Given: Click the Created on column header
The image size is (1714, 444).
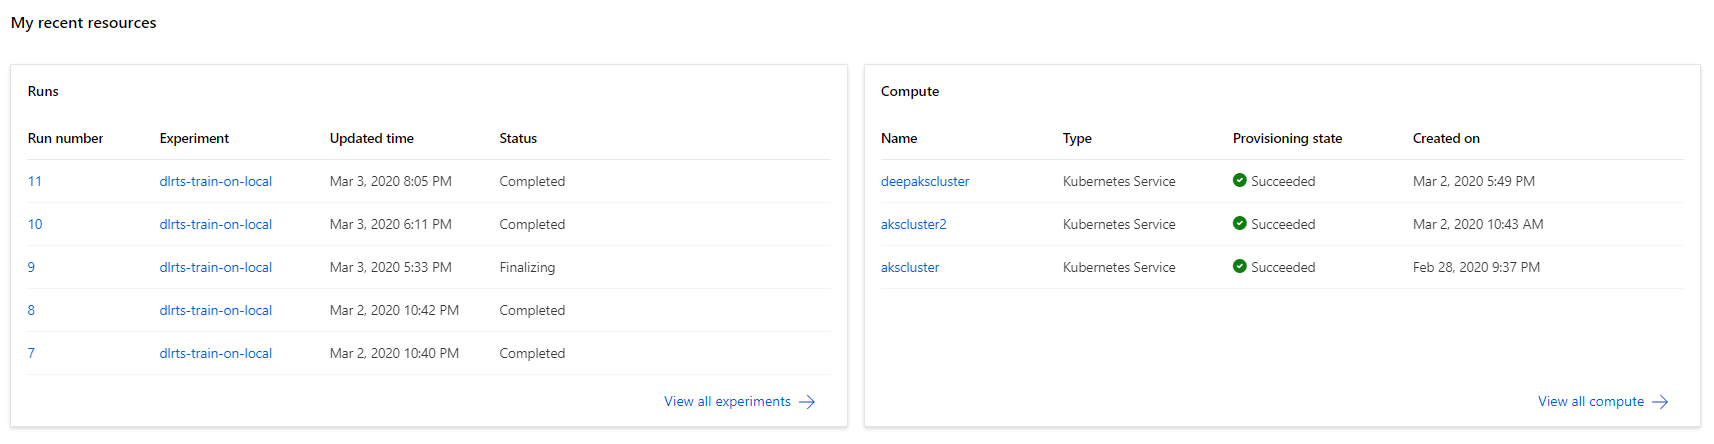Looking at the screenshot, I should 1446,138.
